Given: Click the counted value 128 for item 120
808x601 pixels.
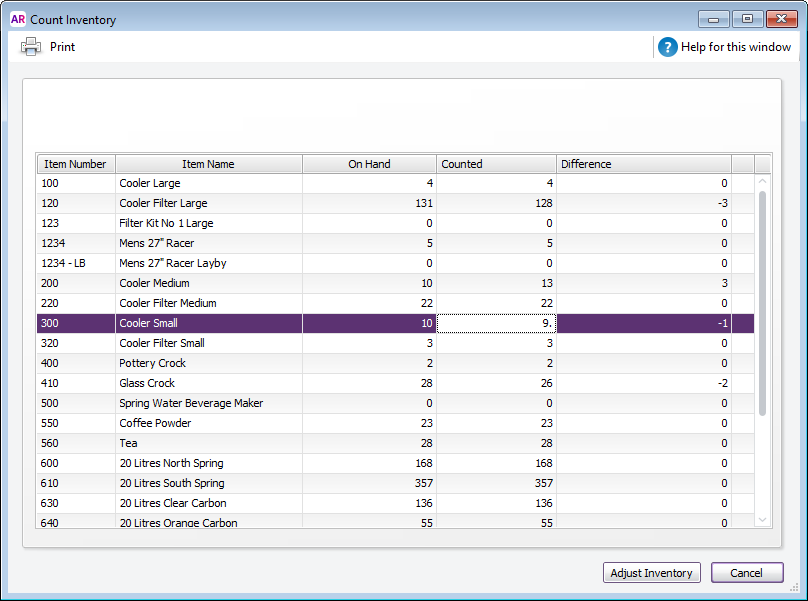Looking at the screenshot, I should pyautogui.click(x=544, y=203).
